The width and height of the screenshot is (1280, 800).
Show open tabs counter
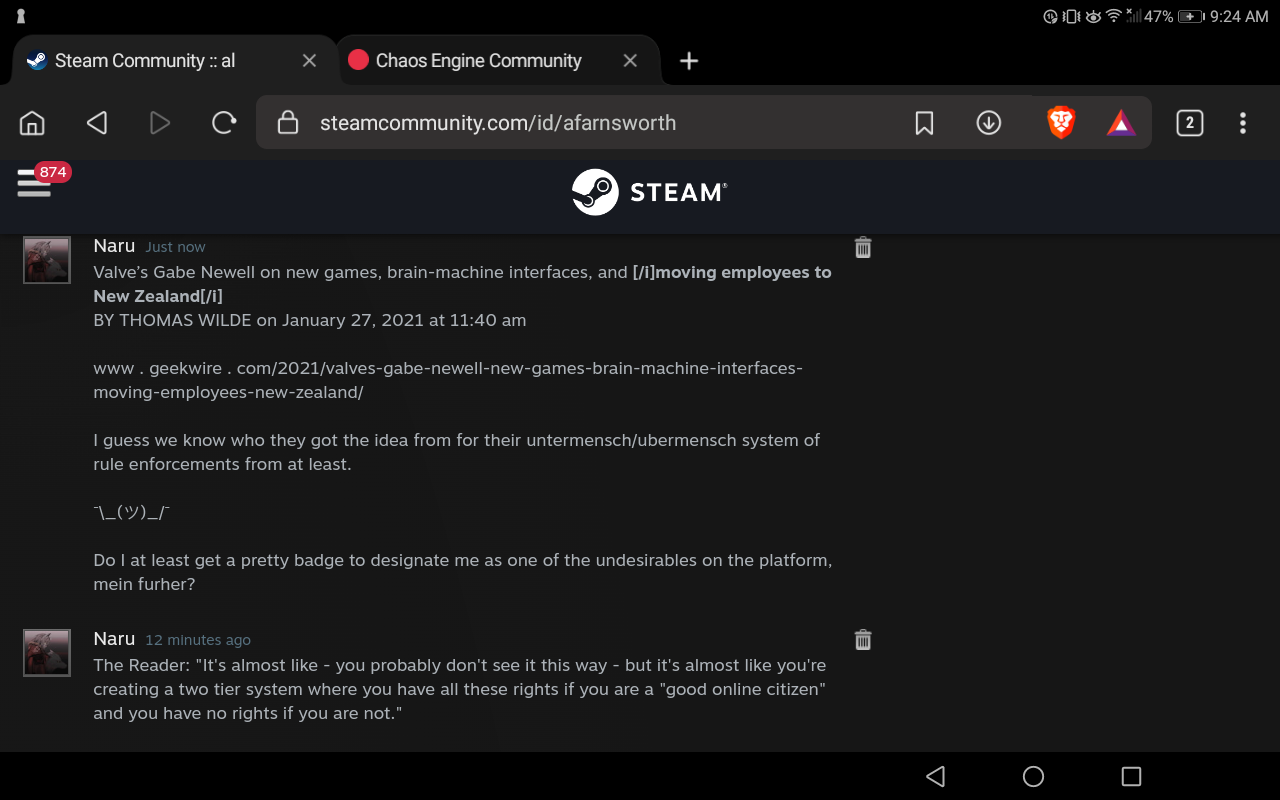(1189, 123)
